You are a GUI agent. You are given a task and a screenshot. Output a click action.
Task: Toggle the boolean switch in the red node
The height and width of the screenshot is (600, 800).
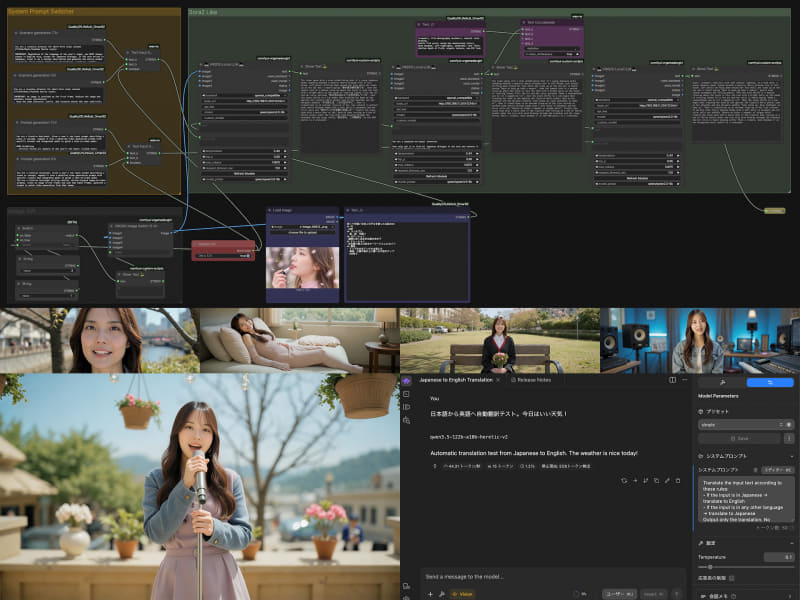[x=247, y=256]
